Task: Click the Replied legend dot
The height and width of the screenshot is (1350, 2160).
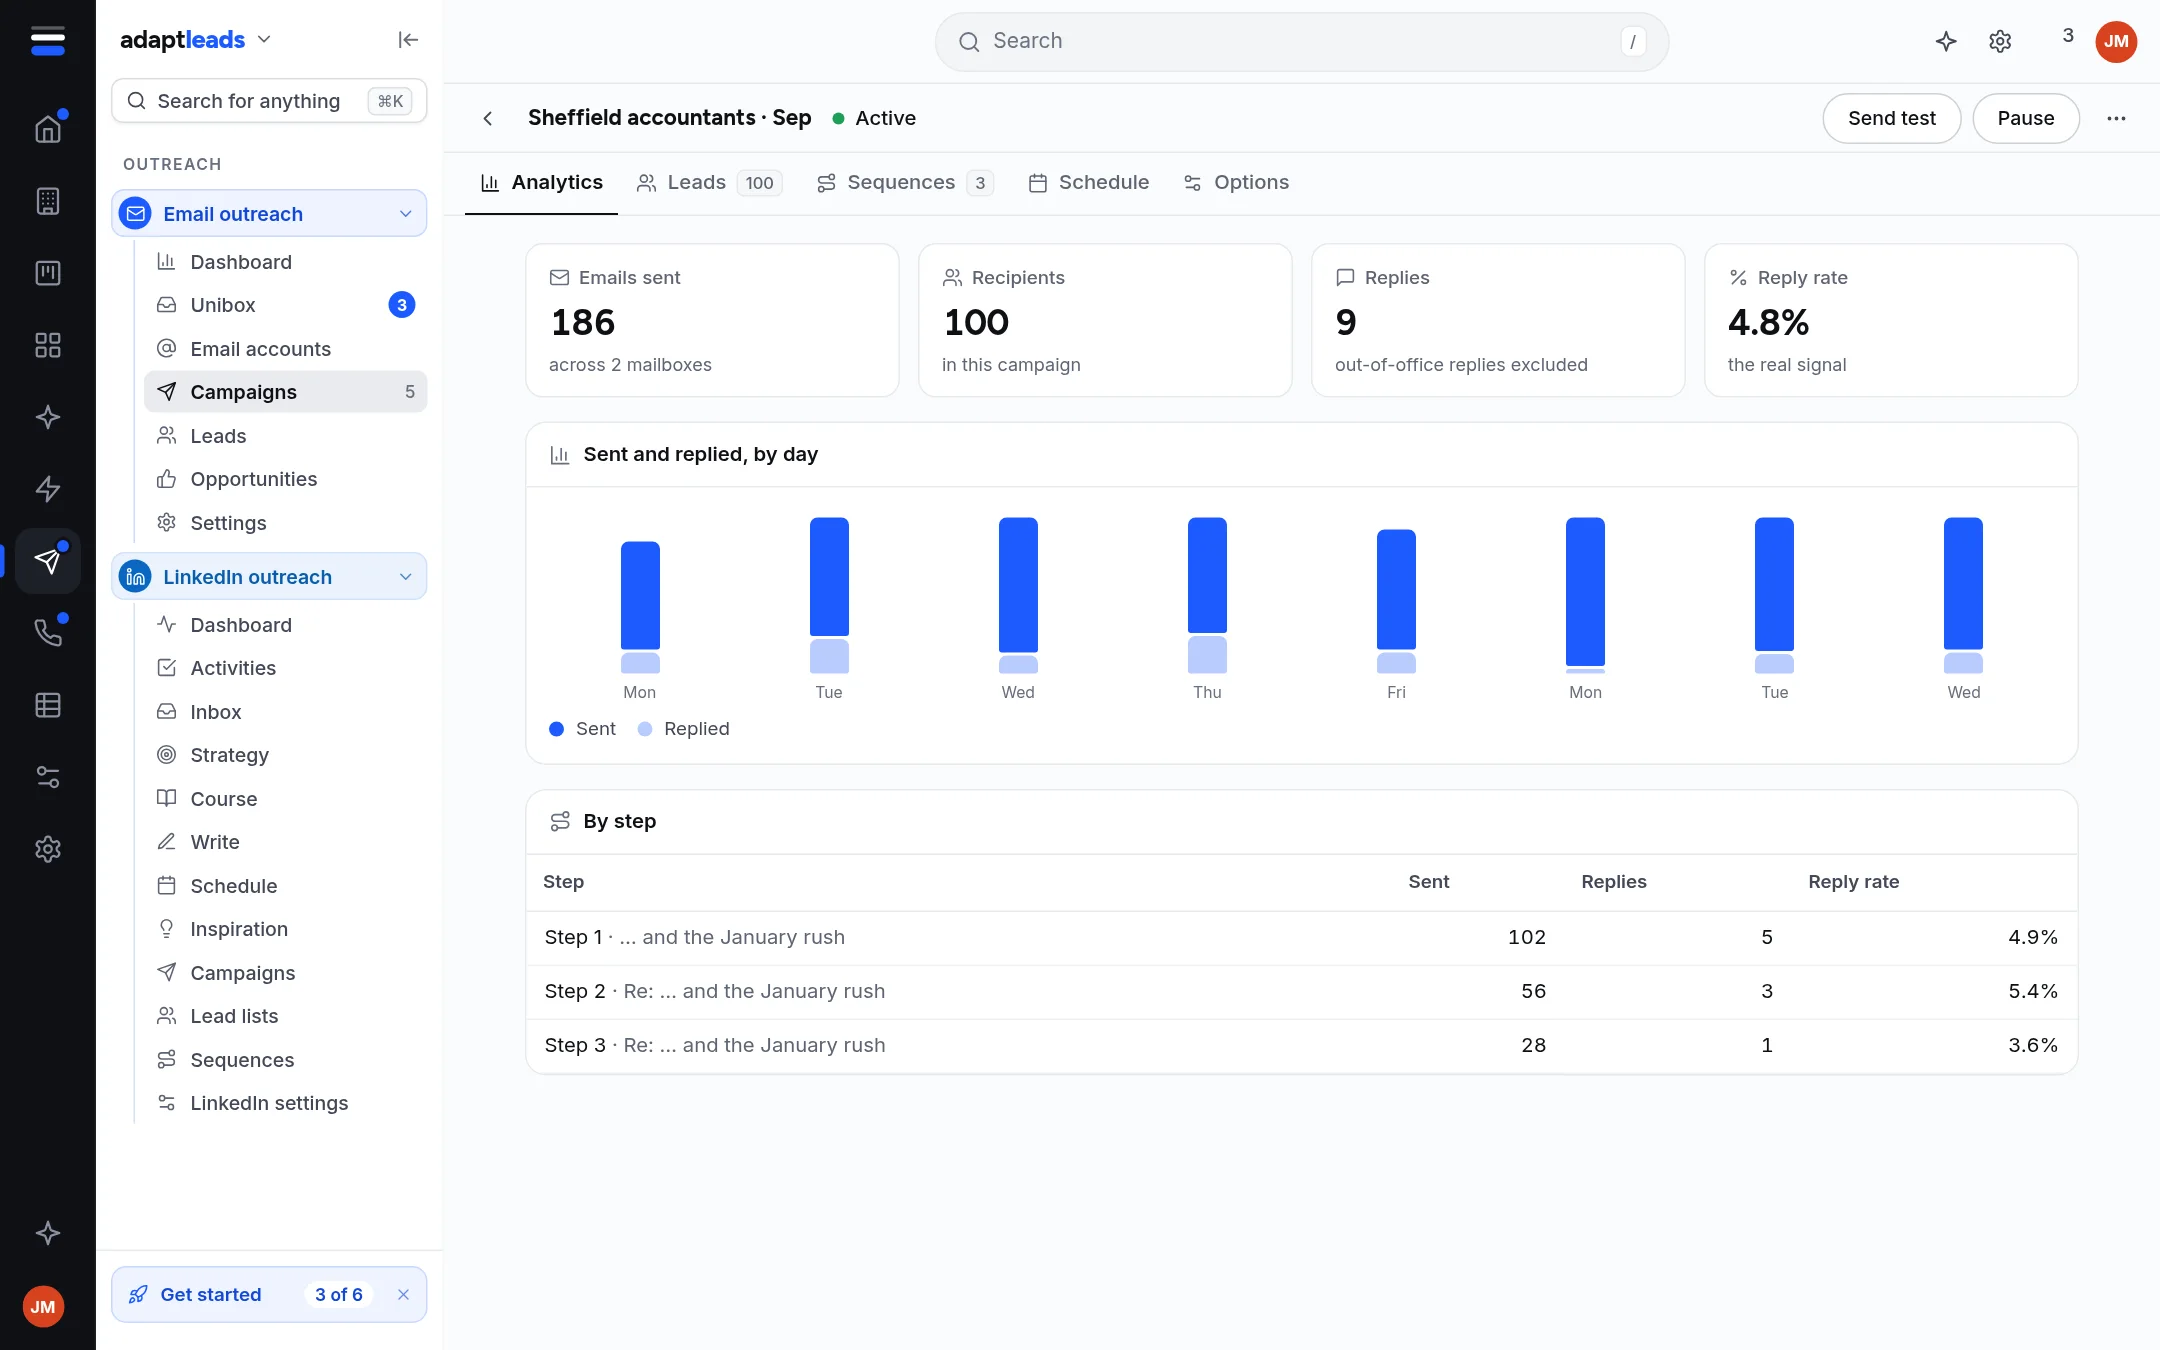Action: point(645,729)
